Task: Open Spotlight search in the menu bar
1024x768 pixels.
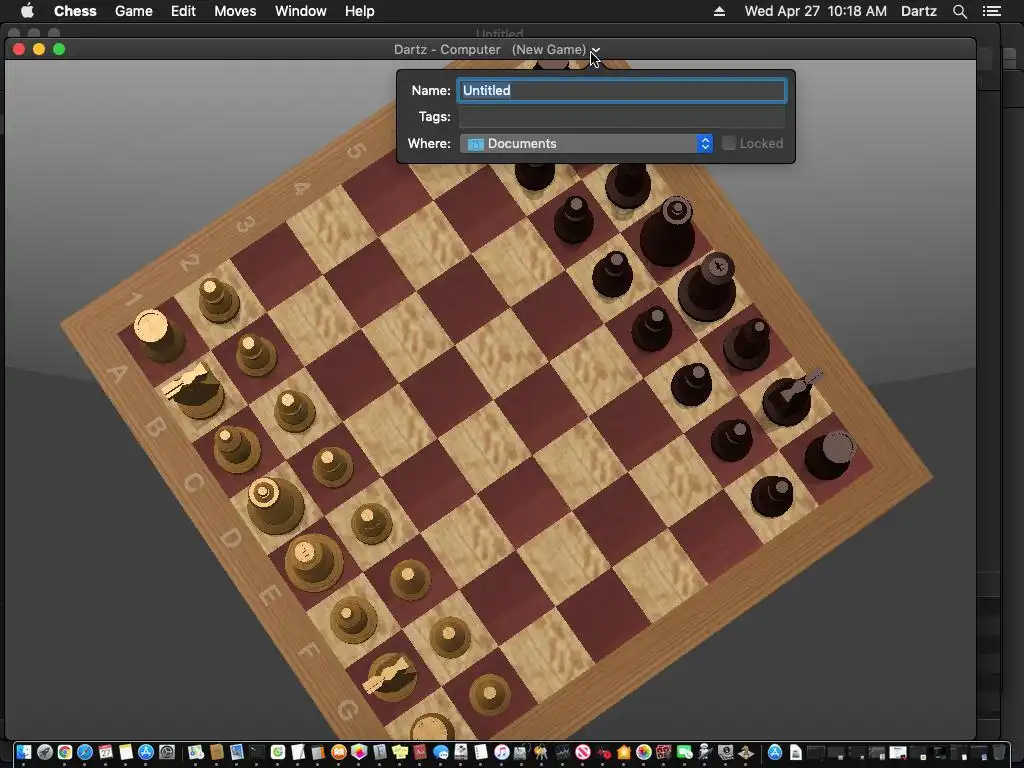Action: click(959, 11)
